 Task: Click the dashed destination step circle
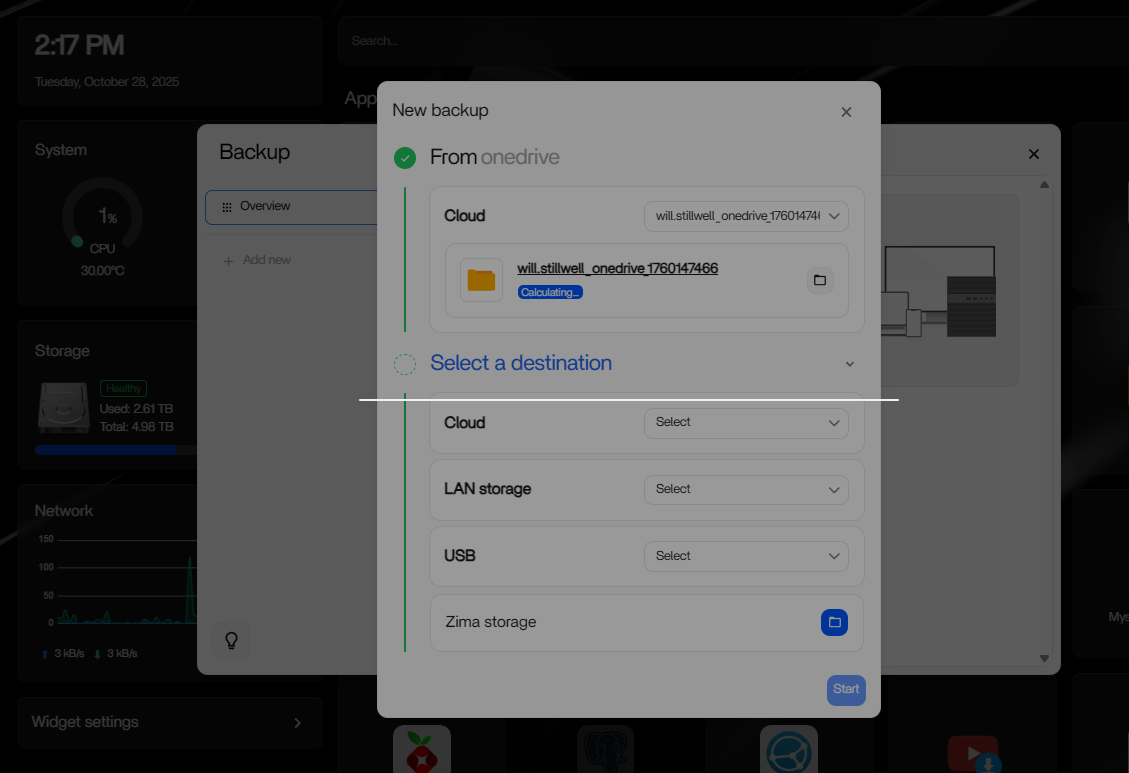click(x=405, y=364)
